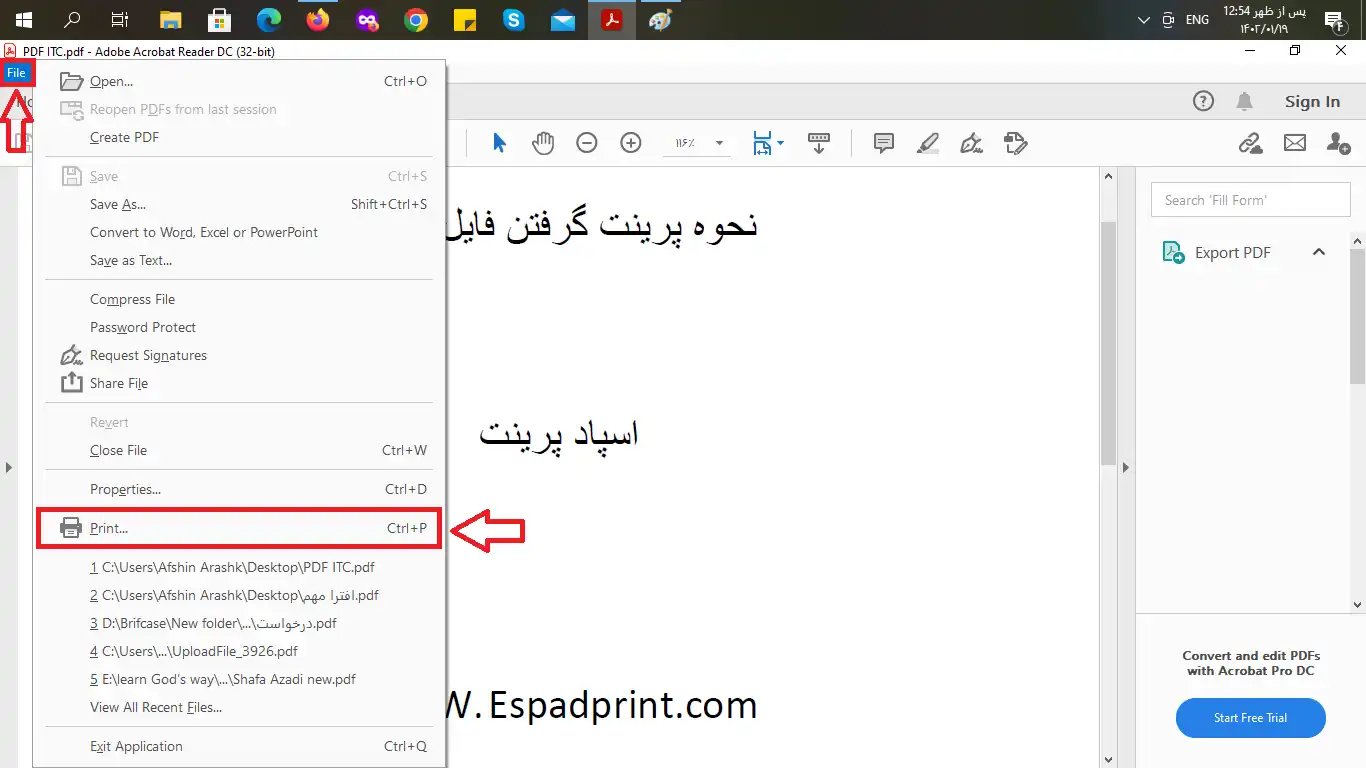The image size is (1366, 768).
Task: Open Google Chrome from the taskbar
Action: click(416, 20)
